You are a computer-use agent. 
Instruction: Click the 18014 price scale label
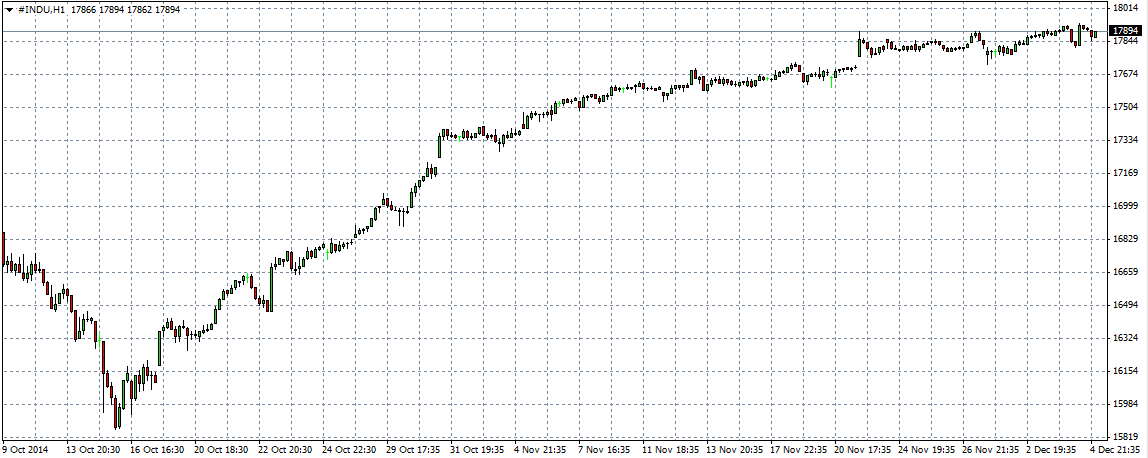(1126, 8)
